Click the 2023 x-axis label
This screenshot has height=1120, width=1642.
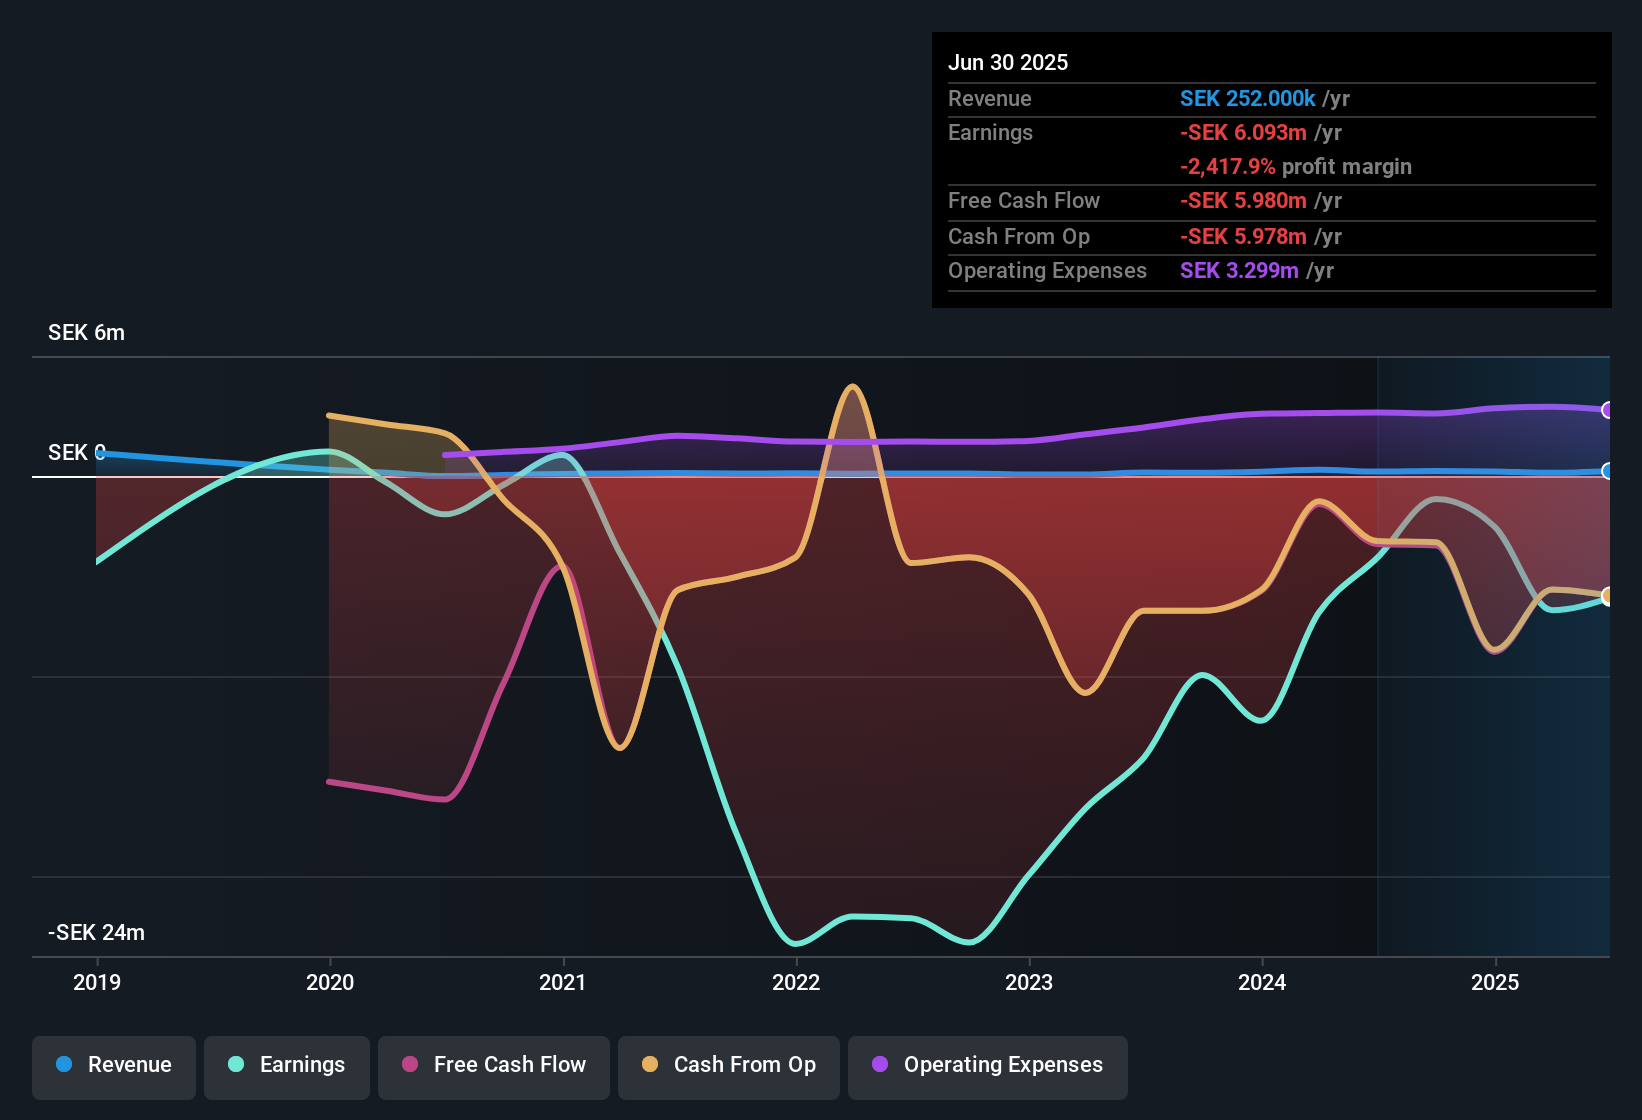pos(1029,982)
